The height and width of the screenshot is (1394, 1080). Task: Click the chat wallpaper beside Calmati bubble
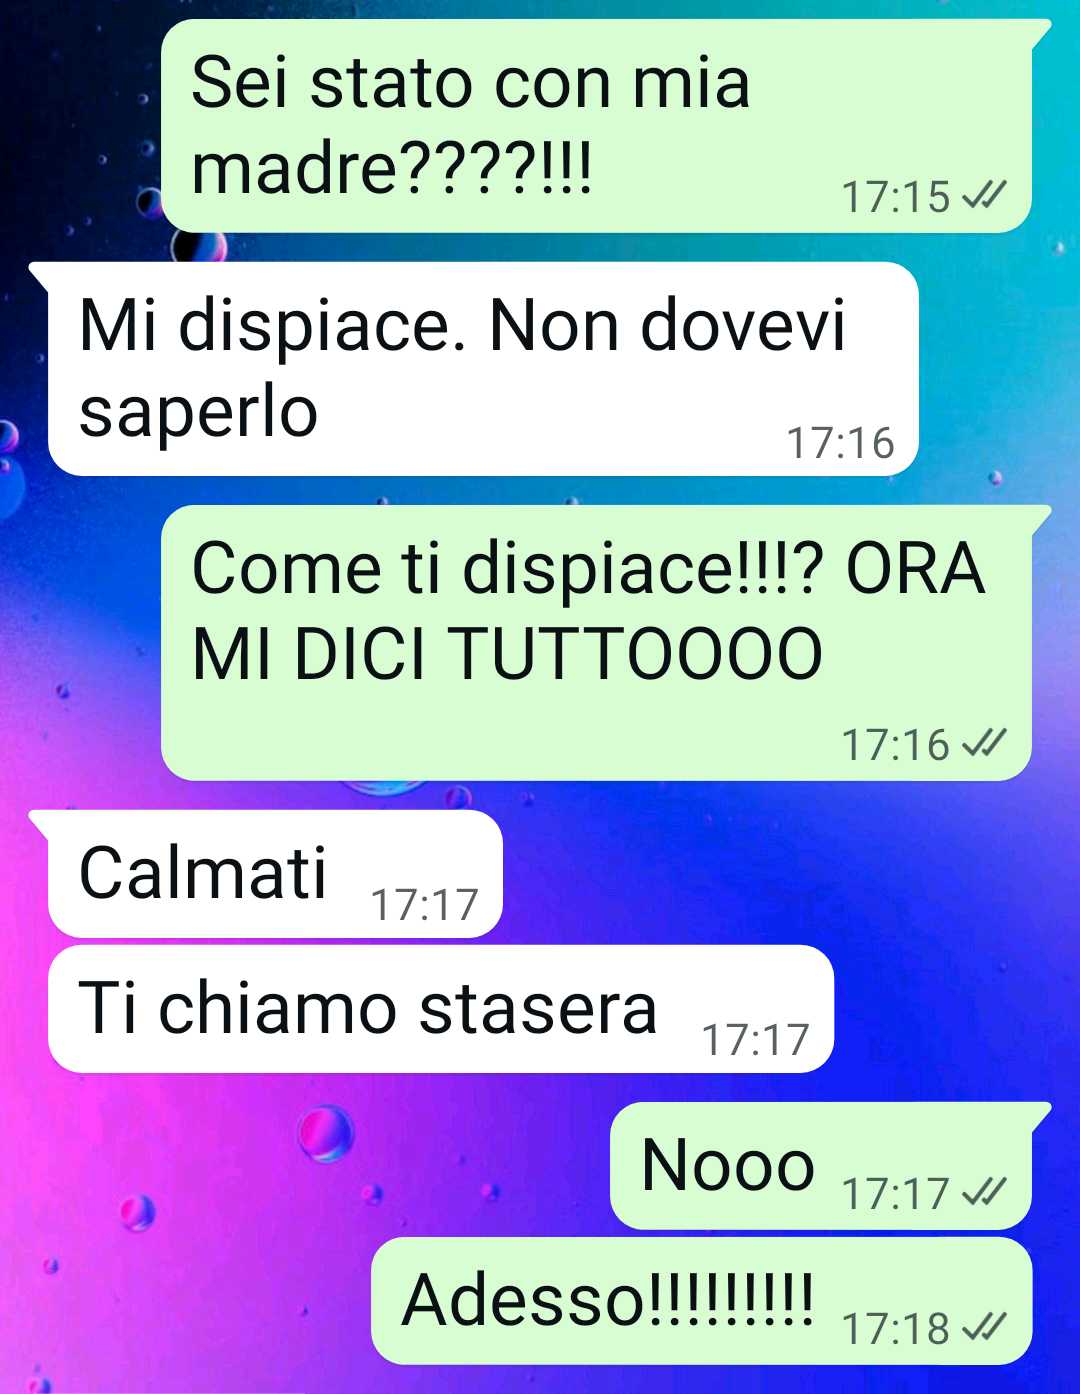(780, 874)
